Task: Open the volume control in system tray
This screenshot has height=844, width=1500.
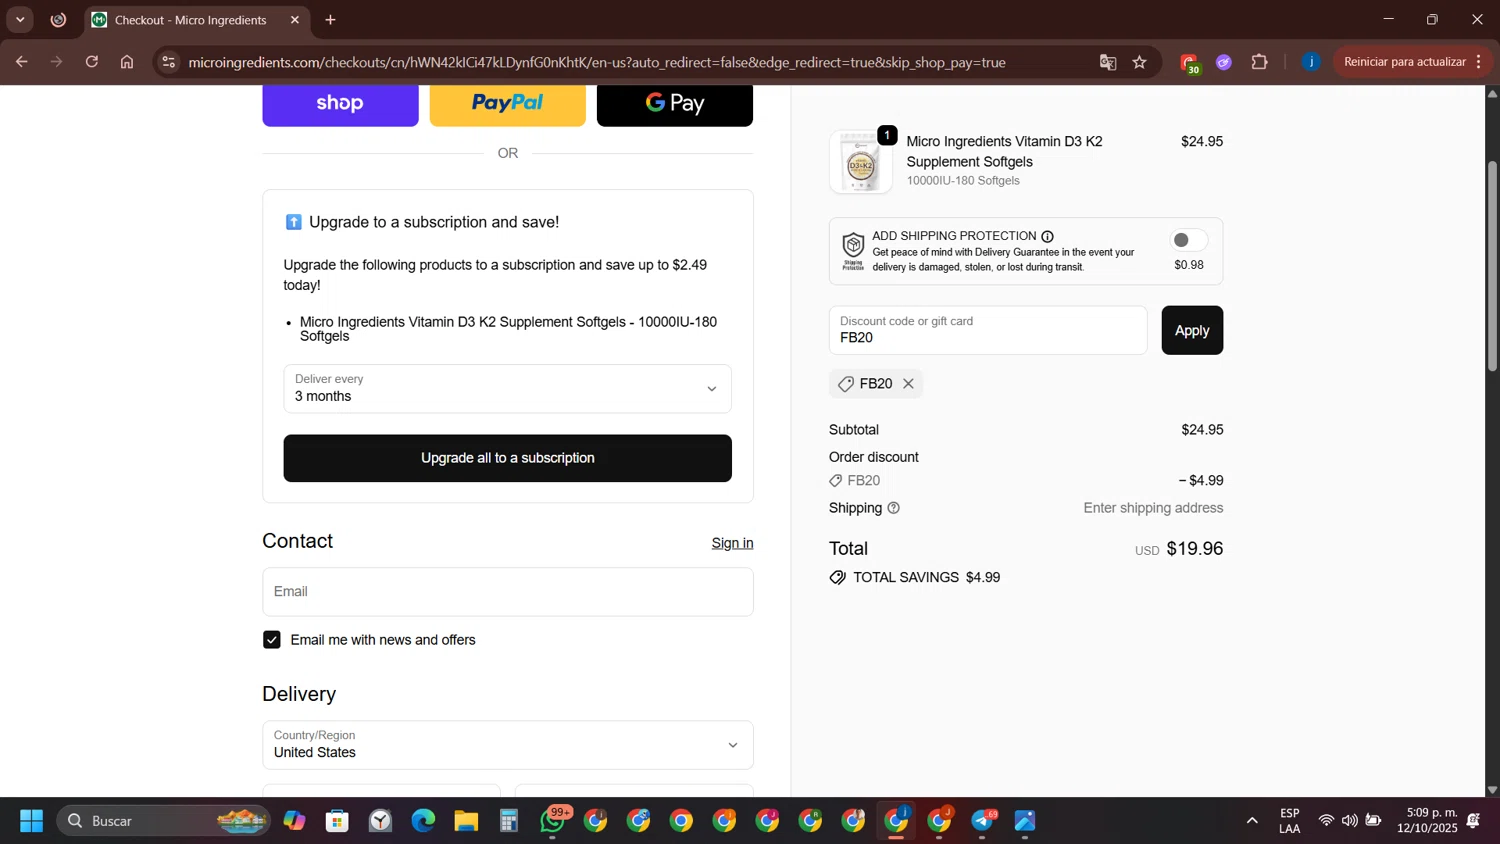Action: pyautogui.click(x=1350, y=821)
